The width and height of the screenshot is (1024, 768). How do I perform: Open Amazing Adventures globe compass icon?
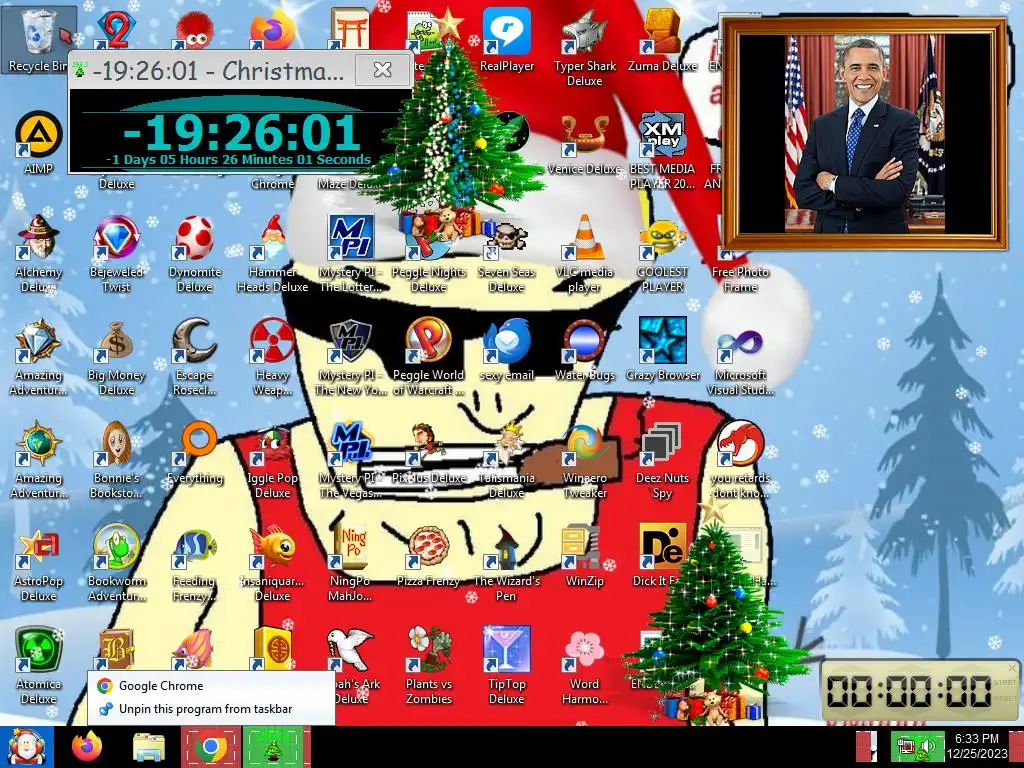tap(39, 460)
